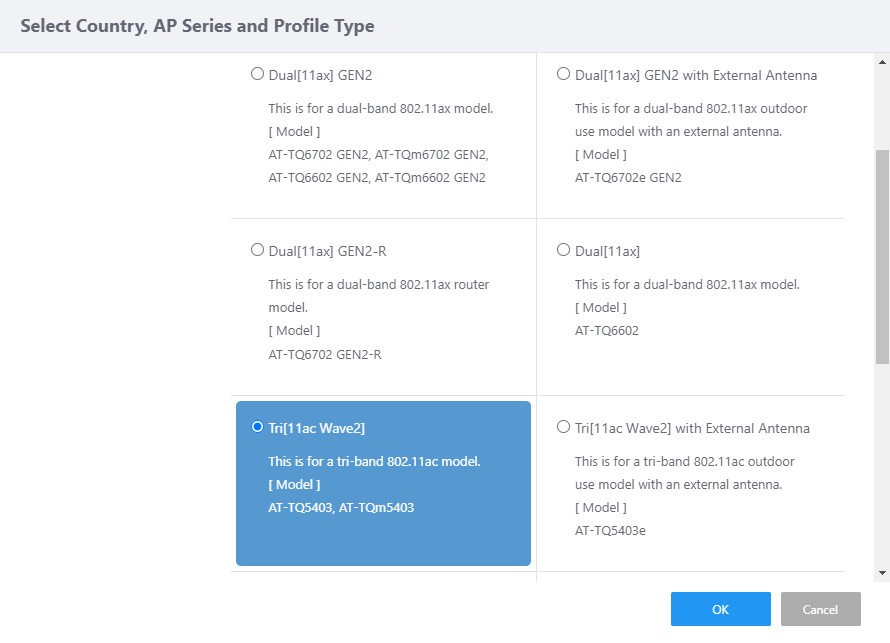The height and width of the screenshot is (643, 890).
Task: Click the dialog title 'Select Country, AP Series and Profile Type'
Action: tap(197, 26)
